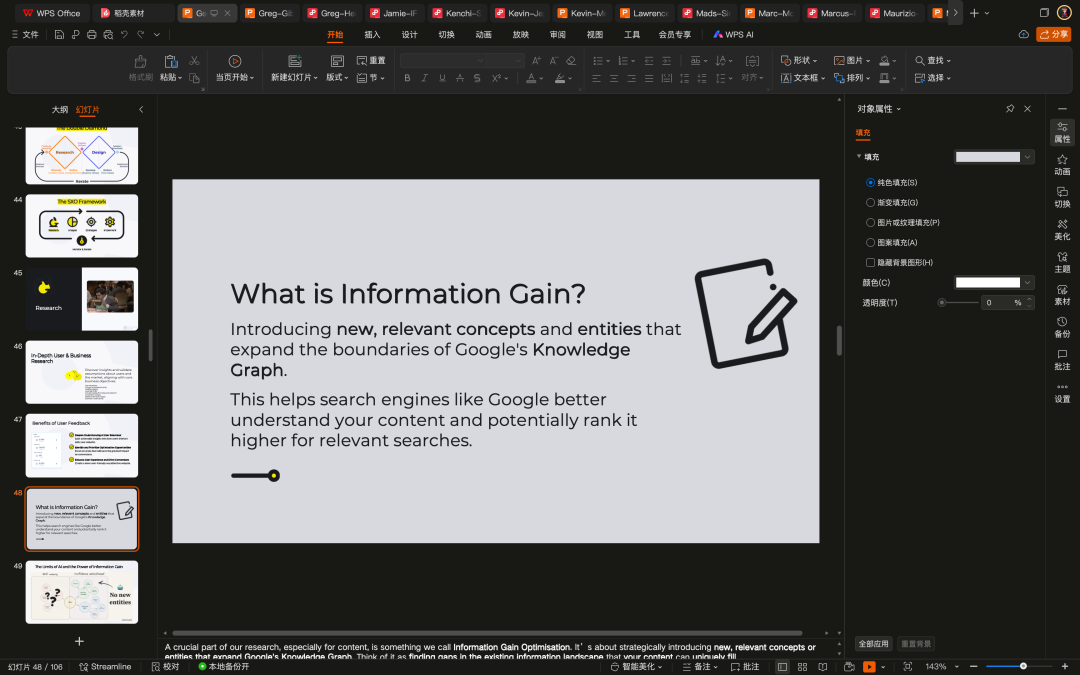Open the Beautify (美化) sidebar panel

1062,229
